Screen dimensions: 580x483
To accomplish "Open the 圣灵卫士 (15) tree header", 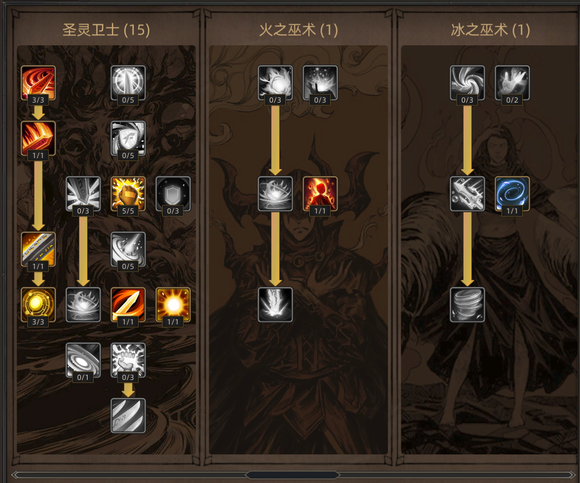I will pyautogui.click(x=106, y=30).
